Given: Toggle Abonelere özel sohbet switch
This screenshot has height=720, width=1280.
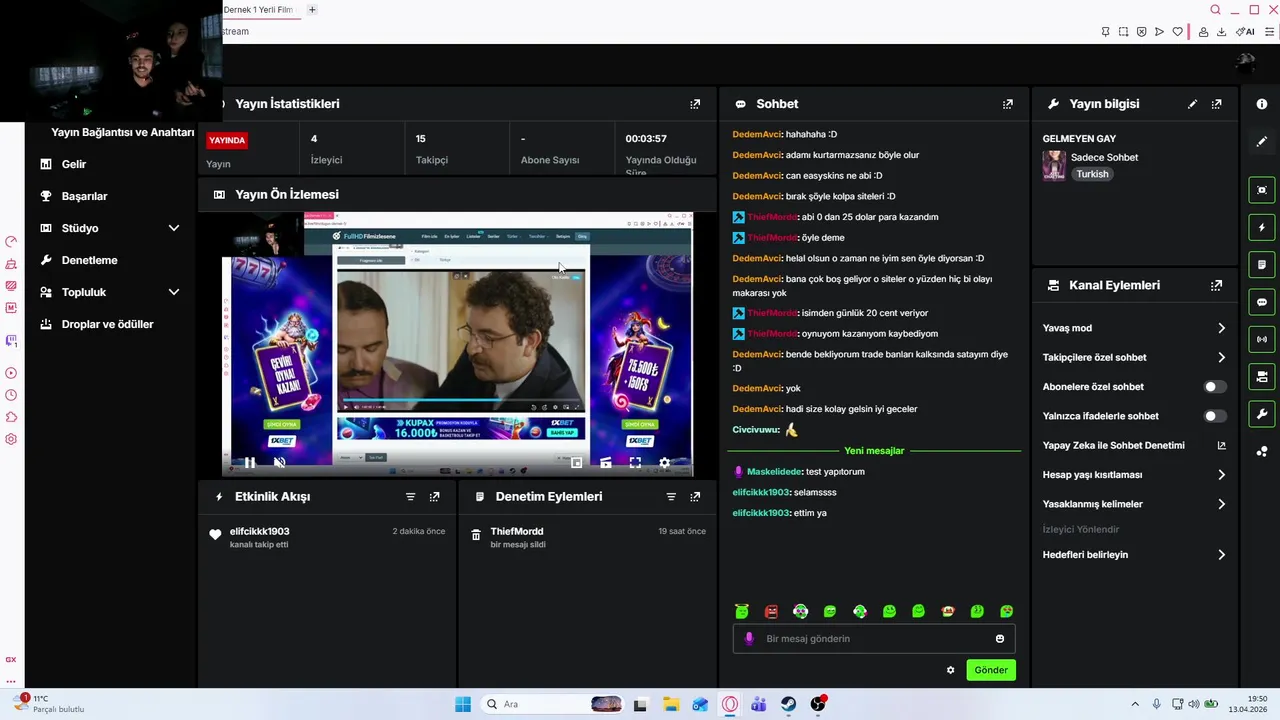Looking at the screenshot, I should pyautogui.click(x=1215, y=387).
